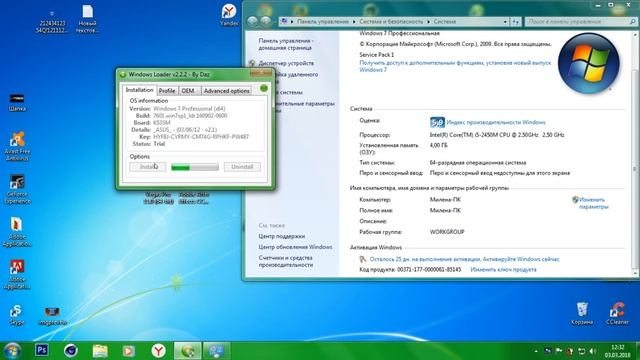640x360 pixels.
Task: Click the Windows Loader installation progress bar
Action: (x=195, y=167)
